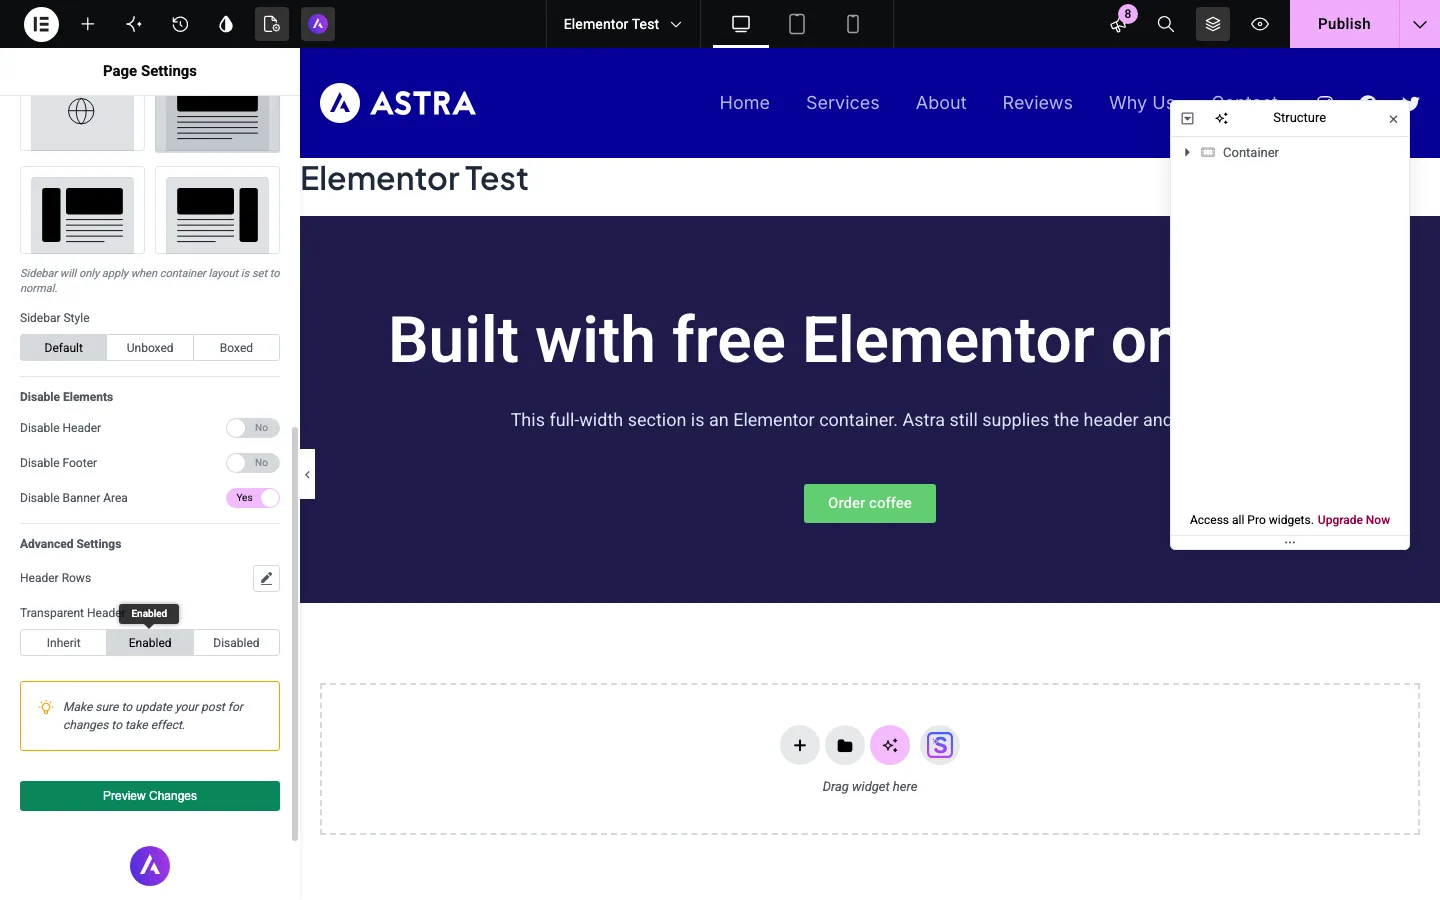
Task: Open the Elementor logo menu
Action: (x=41, y=24)
